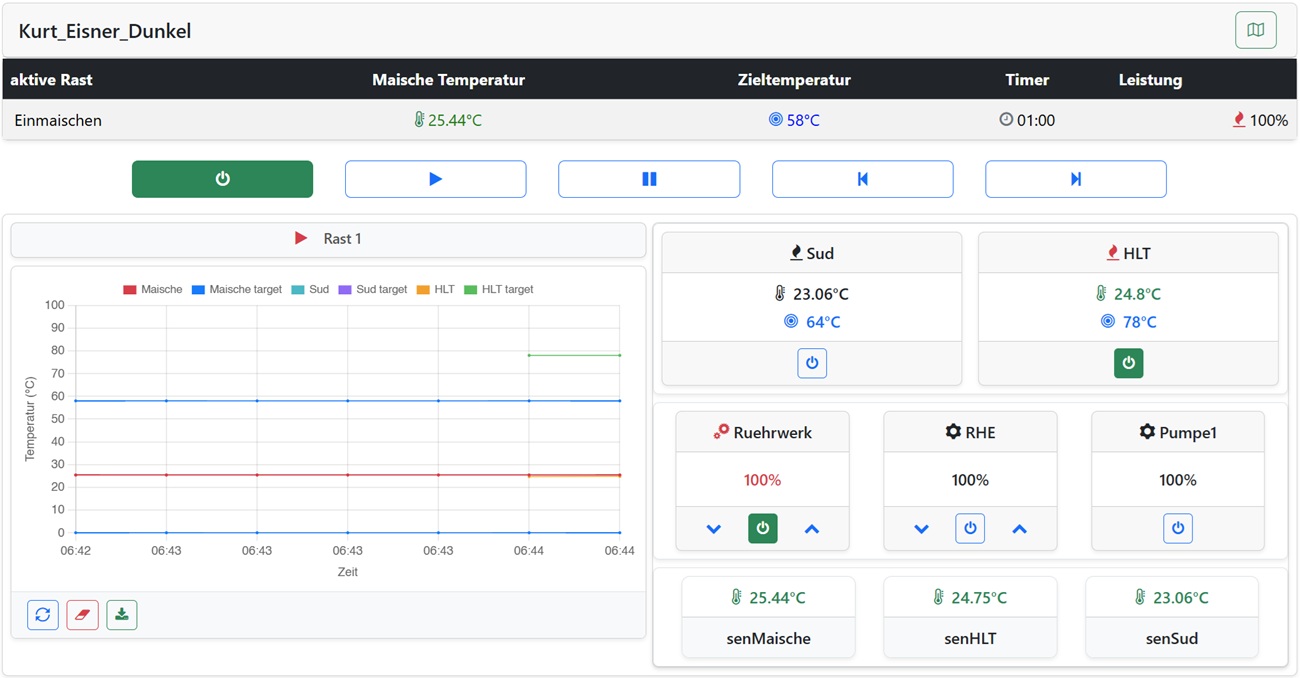Screen dimensions: 1300x678
Task: Toggle the main green power button
Action: pyautogui.click(x=222, y=179)
